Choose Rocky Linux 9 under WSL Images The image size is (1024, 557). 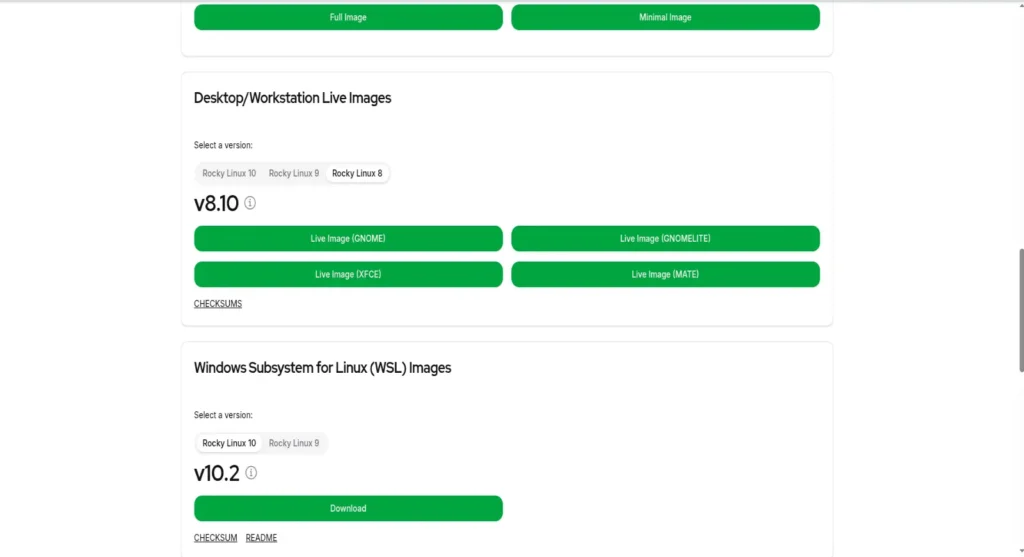[294, 443]
